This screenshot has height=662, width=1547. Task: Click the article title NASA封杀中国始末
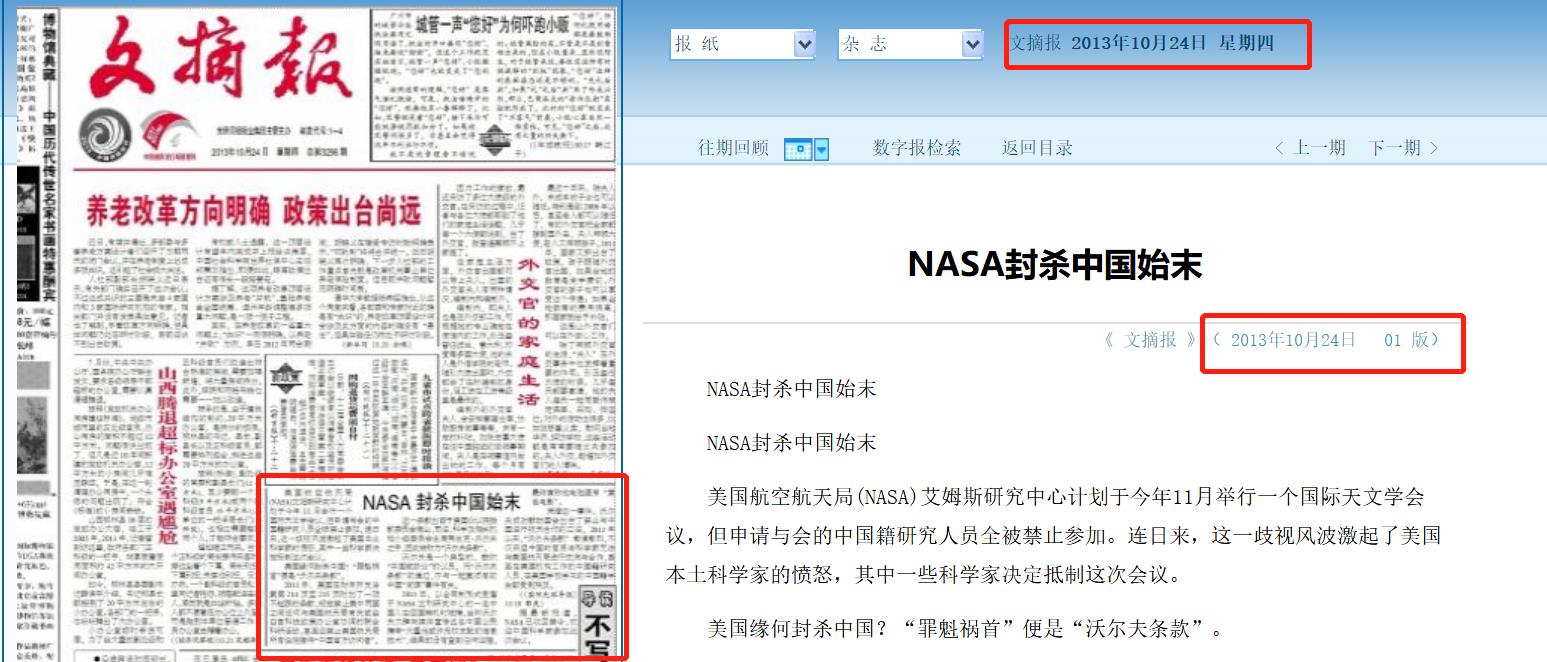[x=1054, y=265]
